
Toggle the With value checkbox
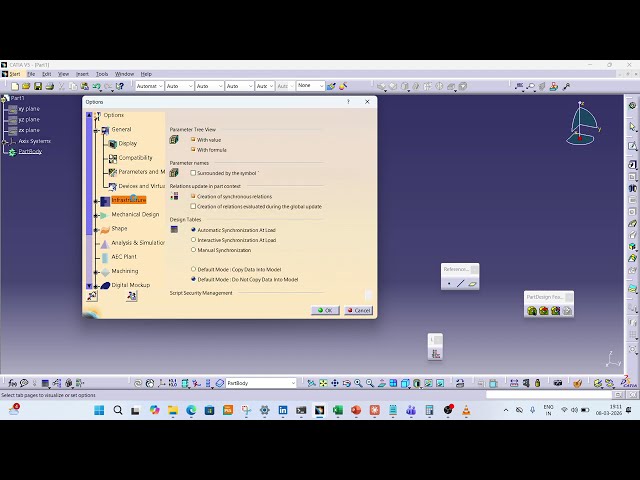[193, 140]
